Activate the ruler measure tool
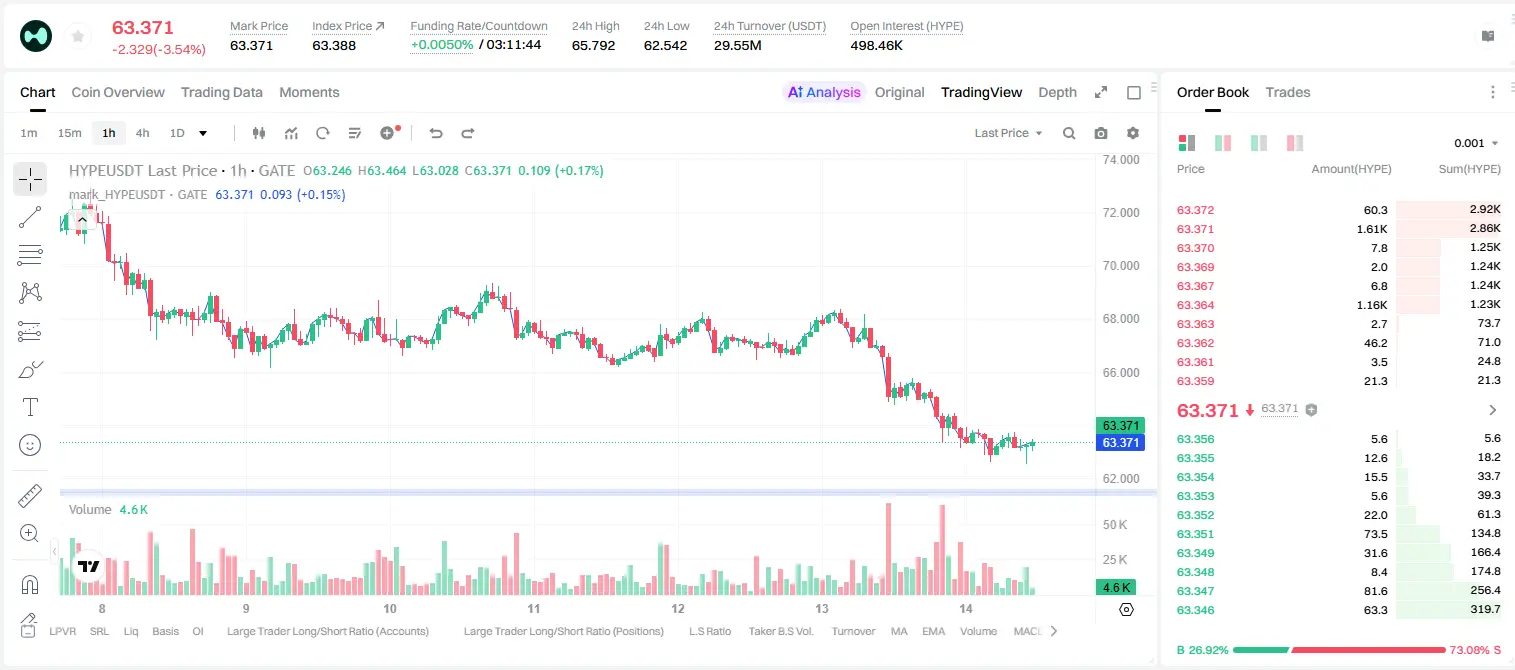The height and width of the screenshot is (670, 1515). (30, 496)
